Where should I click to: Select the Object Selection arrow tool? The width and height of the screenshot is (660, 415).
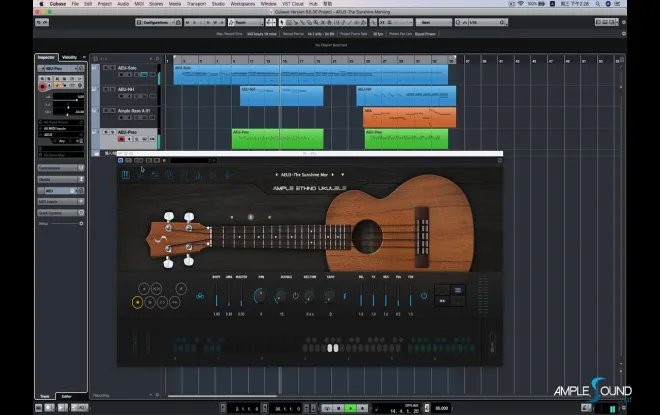(x=282, y=22)
